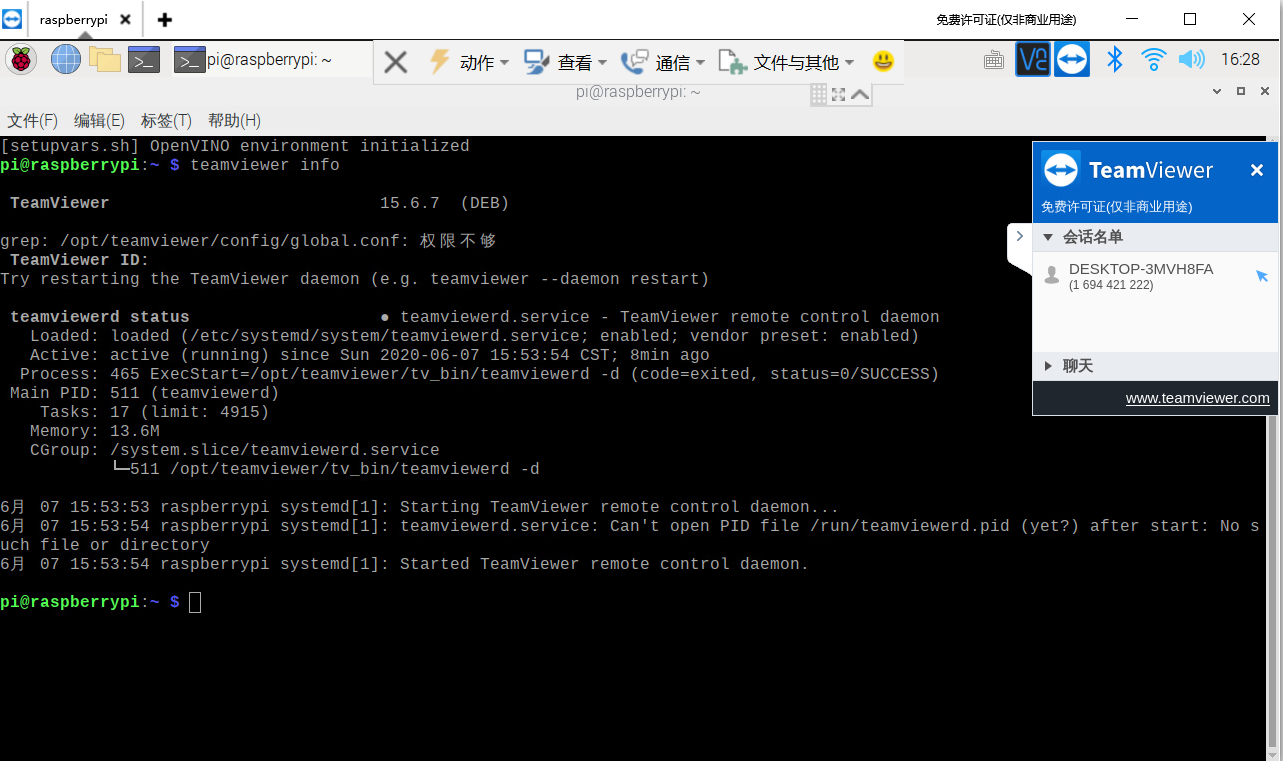The image size is (1283, 761).
Task: Open the www.teamviewer.com link
Action: tap(1198, 398)
